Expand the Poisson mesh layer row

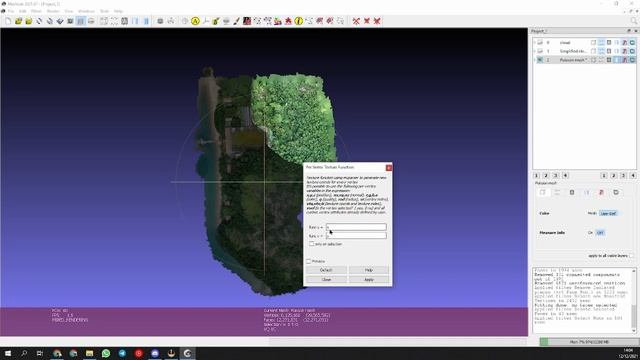click(x=535, y=60)
